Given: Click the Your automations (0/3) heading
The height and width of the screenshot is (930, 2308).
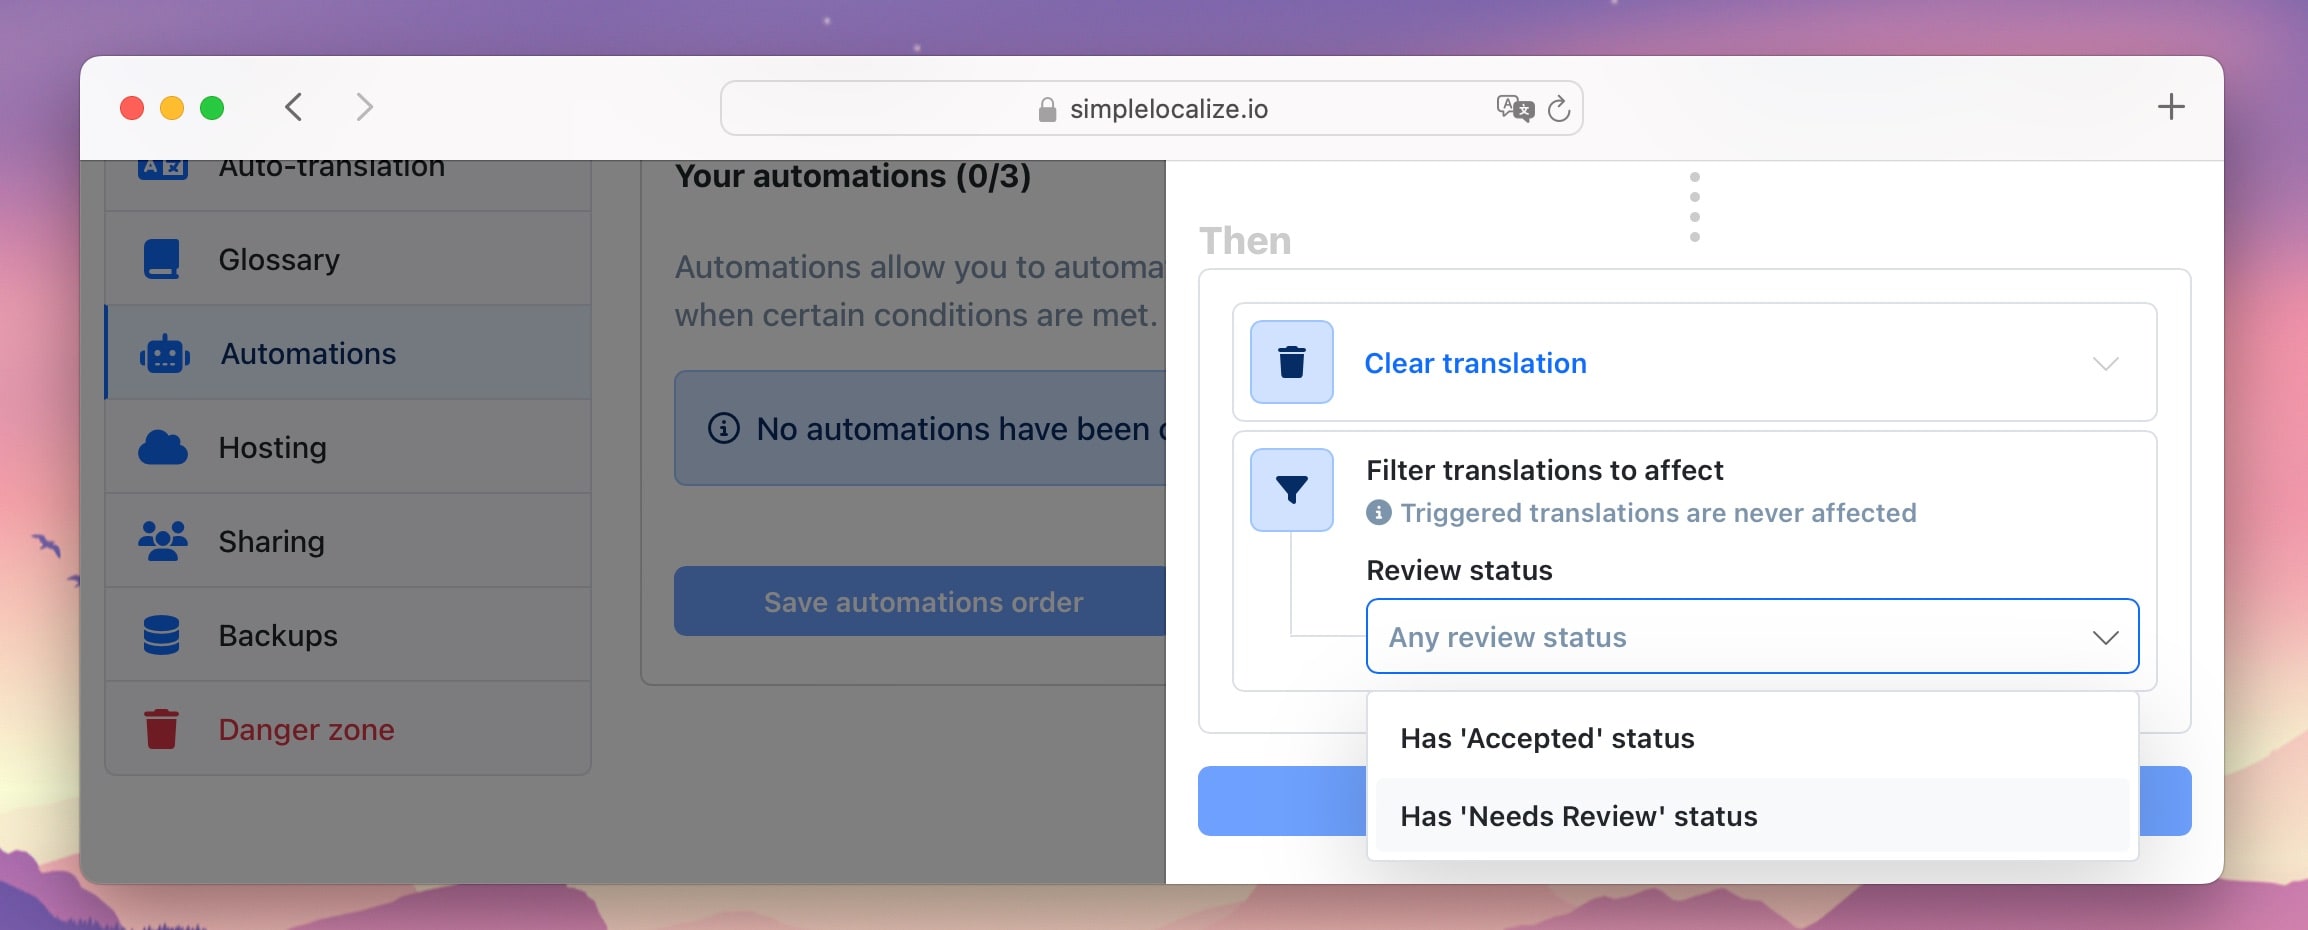Looking at the screenshot, I should pyautogui.click(x=853, y=176).
